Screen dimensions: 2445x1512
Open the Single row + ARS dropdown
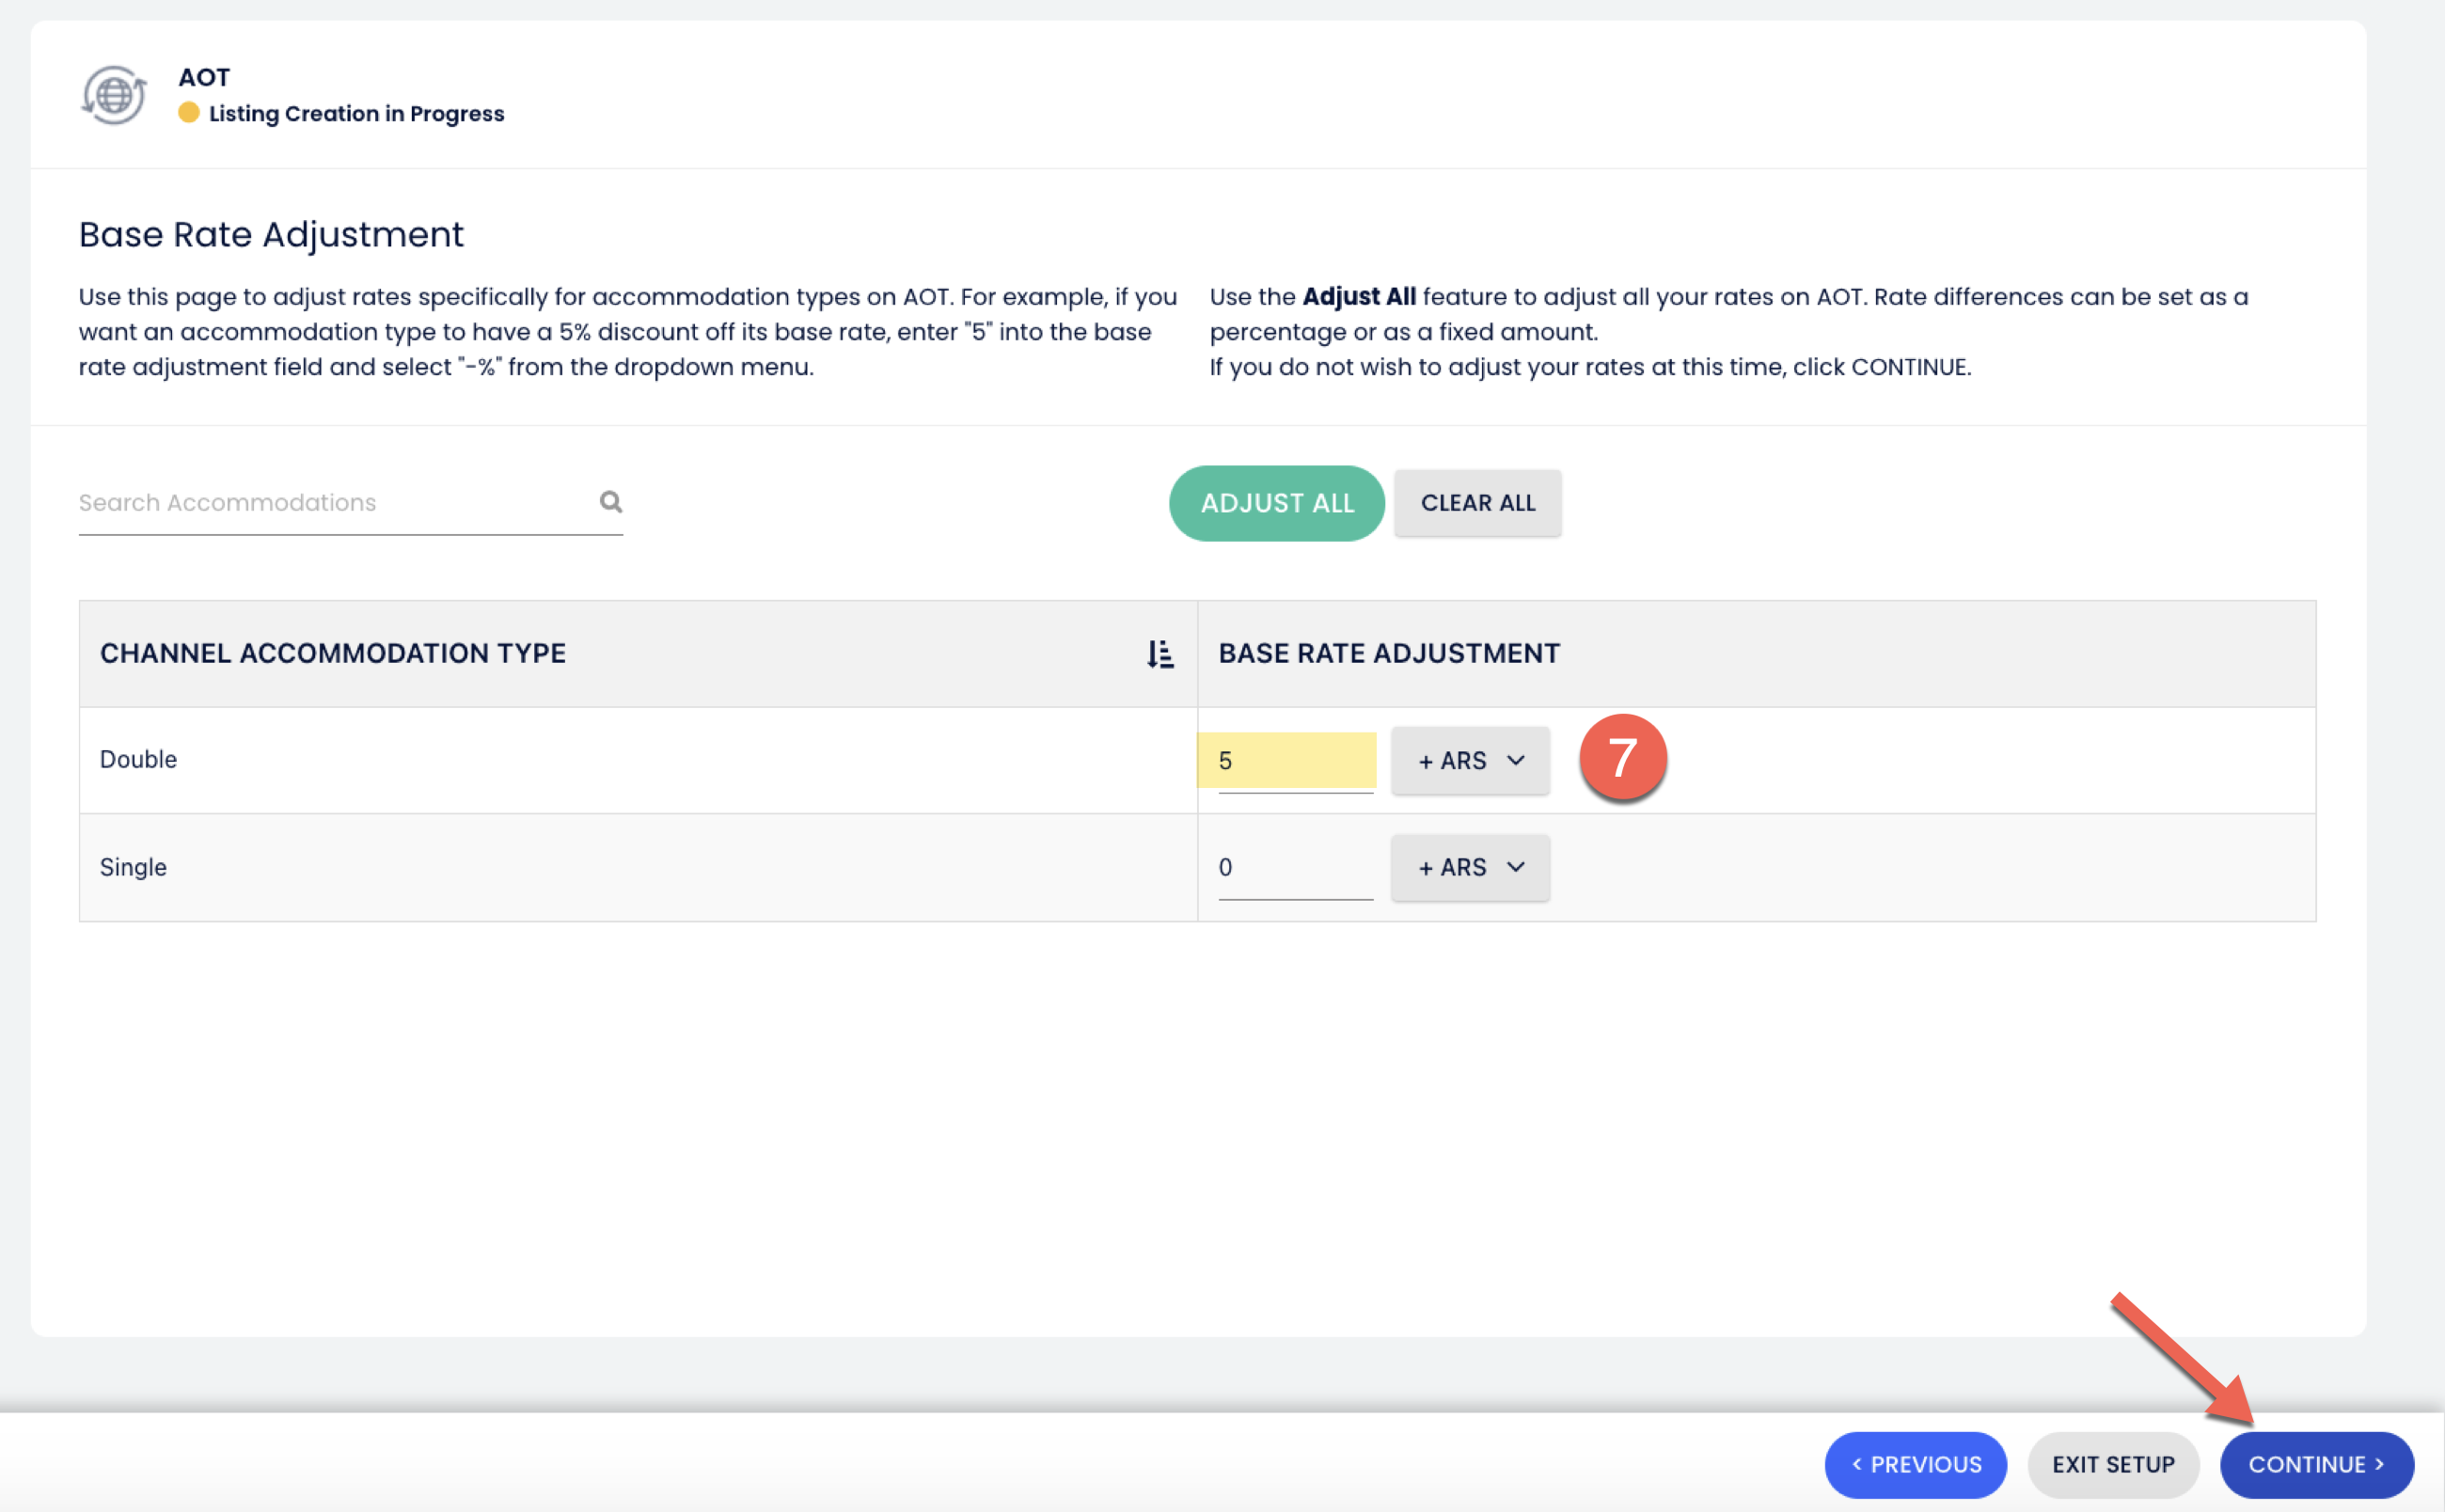[x=1469, y=867]
